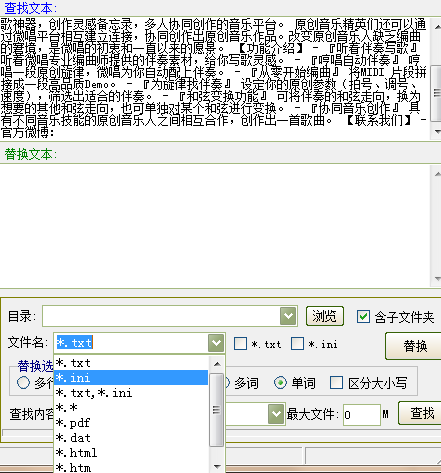Open dropdown next to 最大文件 label
This screenshot has height=473, width=441.
(x=276, y=414)
